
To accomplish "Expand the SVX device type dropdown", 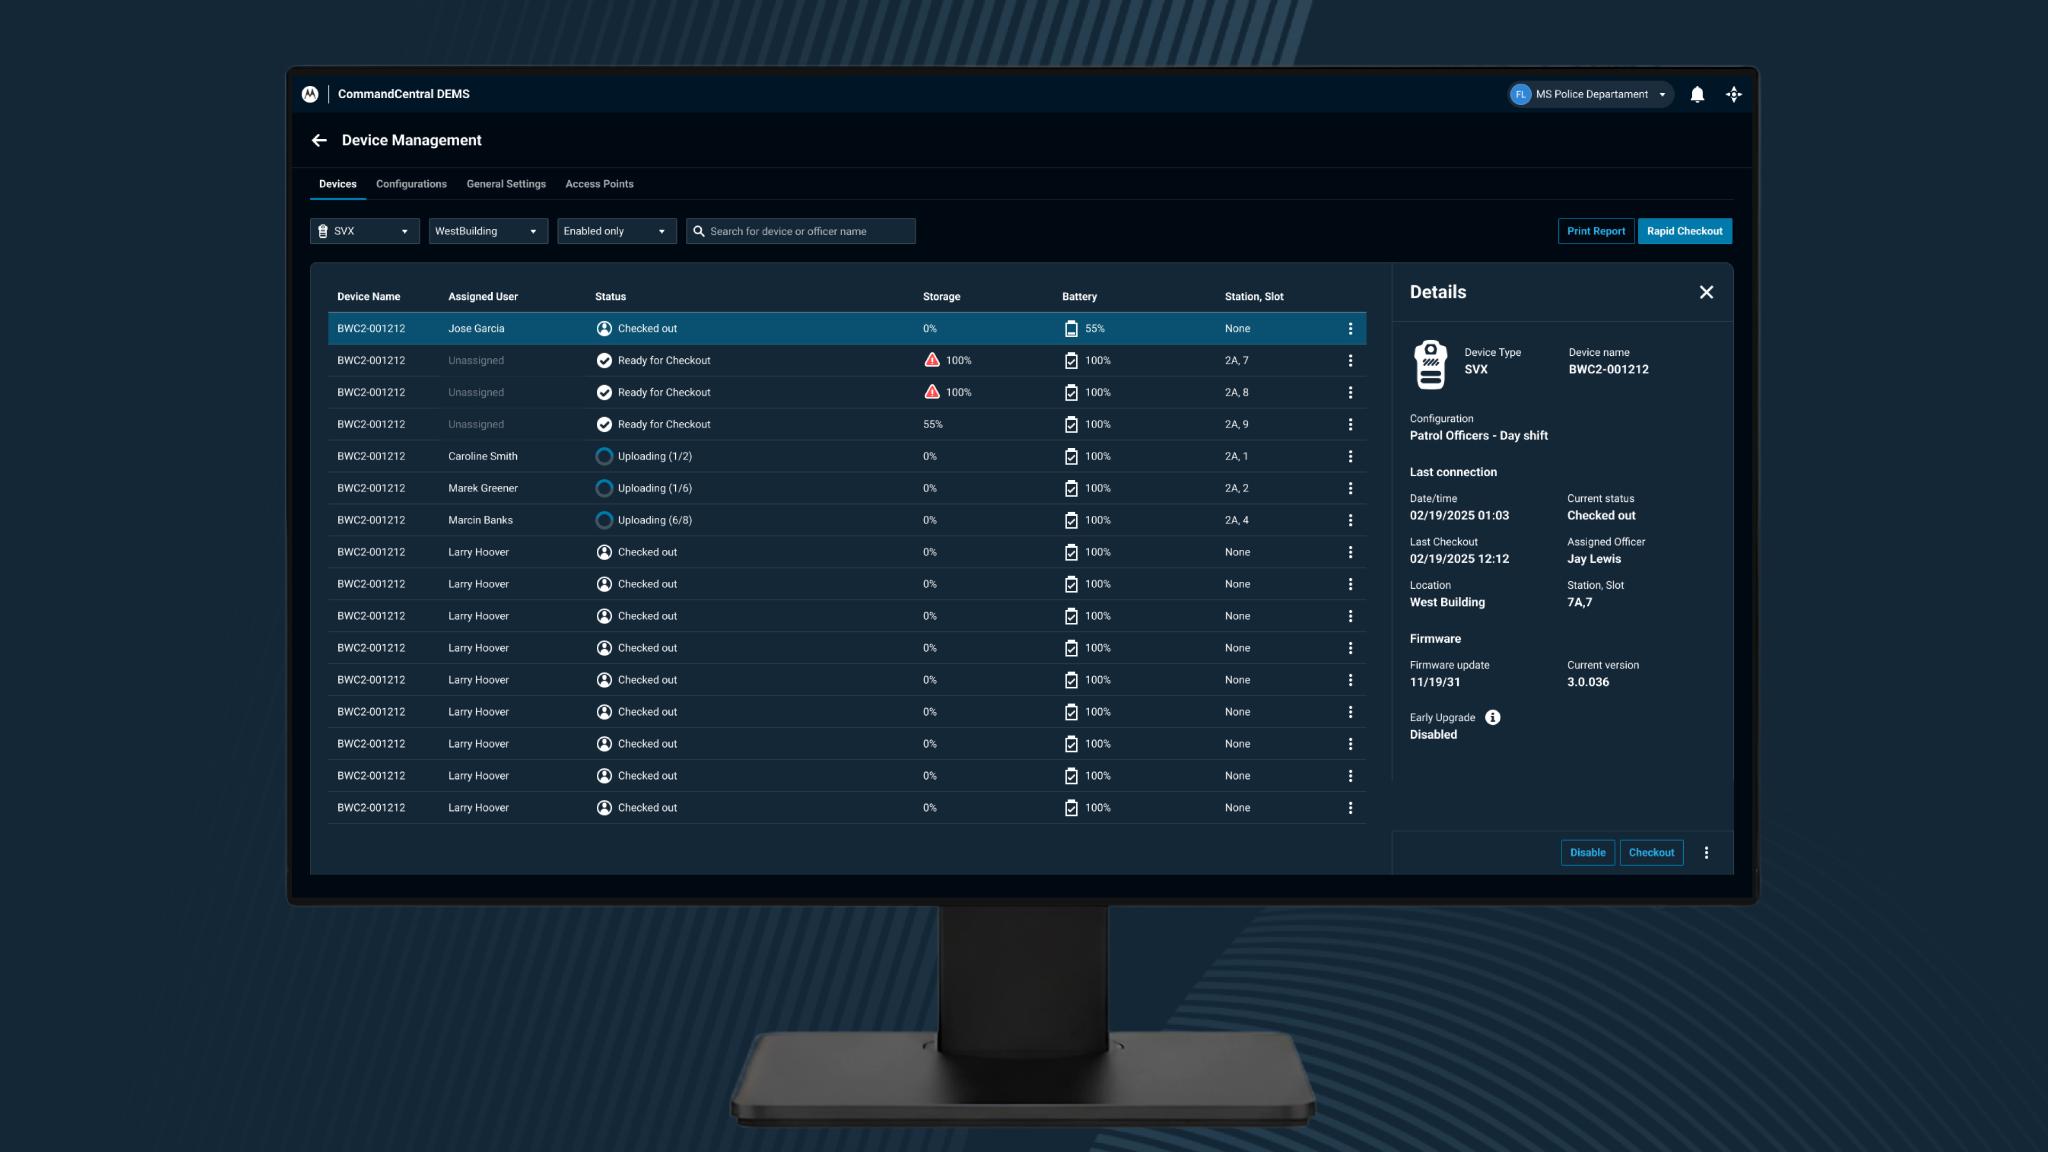I will pos(365,232).
